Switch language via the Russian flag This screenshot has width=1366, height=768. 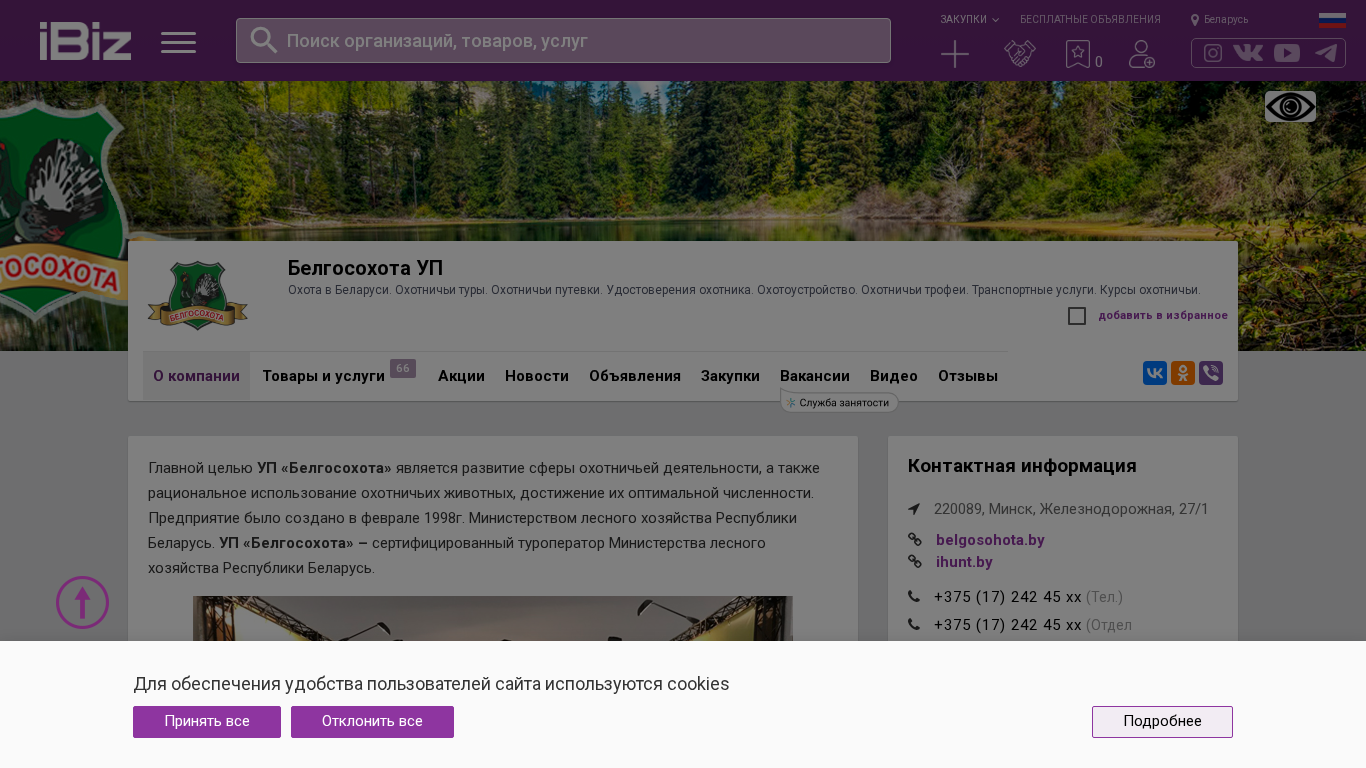1332,20
